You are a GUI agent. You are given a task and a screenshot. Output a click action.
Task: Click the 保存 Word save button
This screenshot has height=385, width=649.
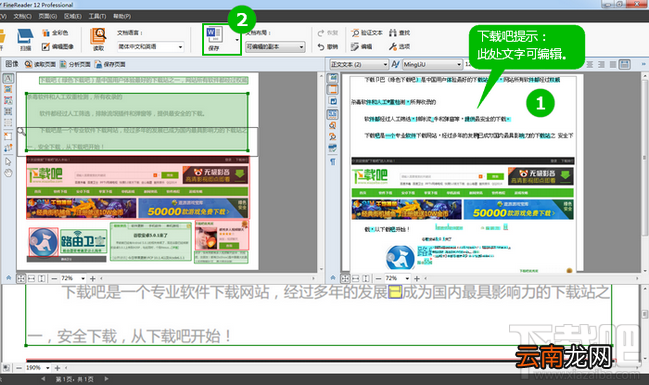(215, 39)
